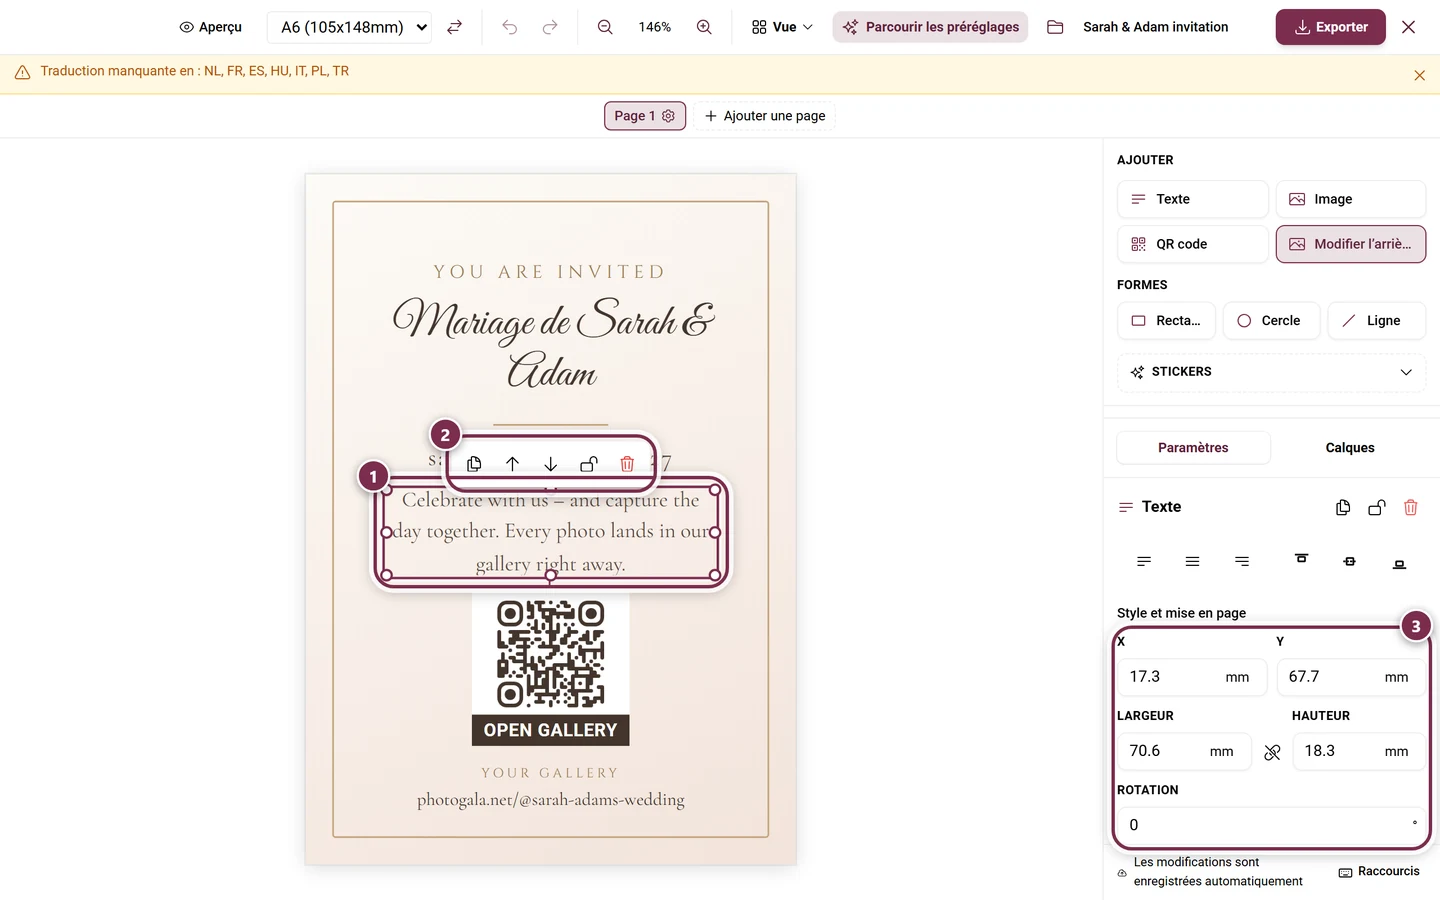Align element to bottom
The height and width of the screenshot is (900, 1440).
[1399, 564]
